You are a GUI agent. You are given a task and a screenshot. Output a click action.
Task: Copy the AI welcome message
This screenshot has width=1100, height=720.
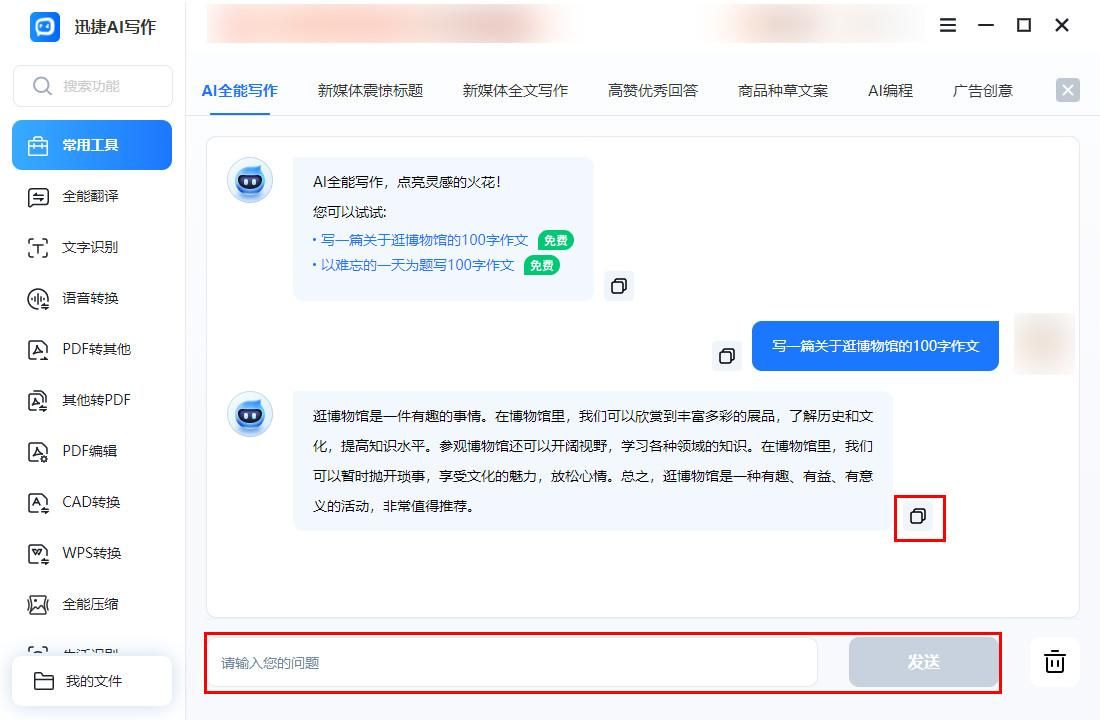tap(619, 286)
